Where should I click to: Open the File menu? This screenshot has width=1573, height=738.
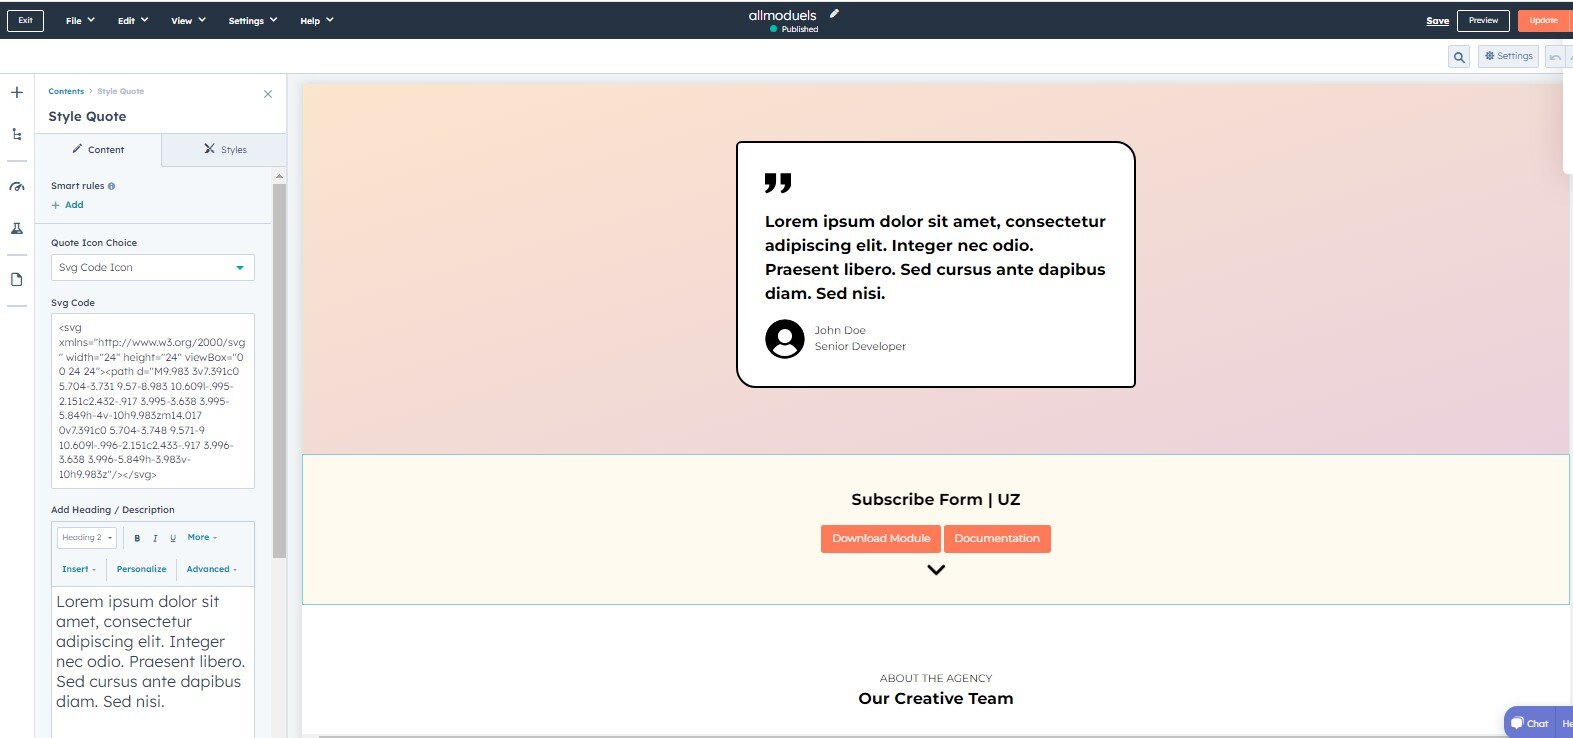pos(80,20)
